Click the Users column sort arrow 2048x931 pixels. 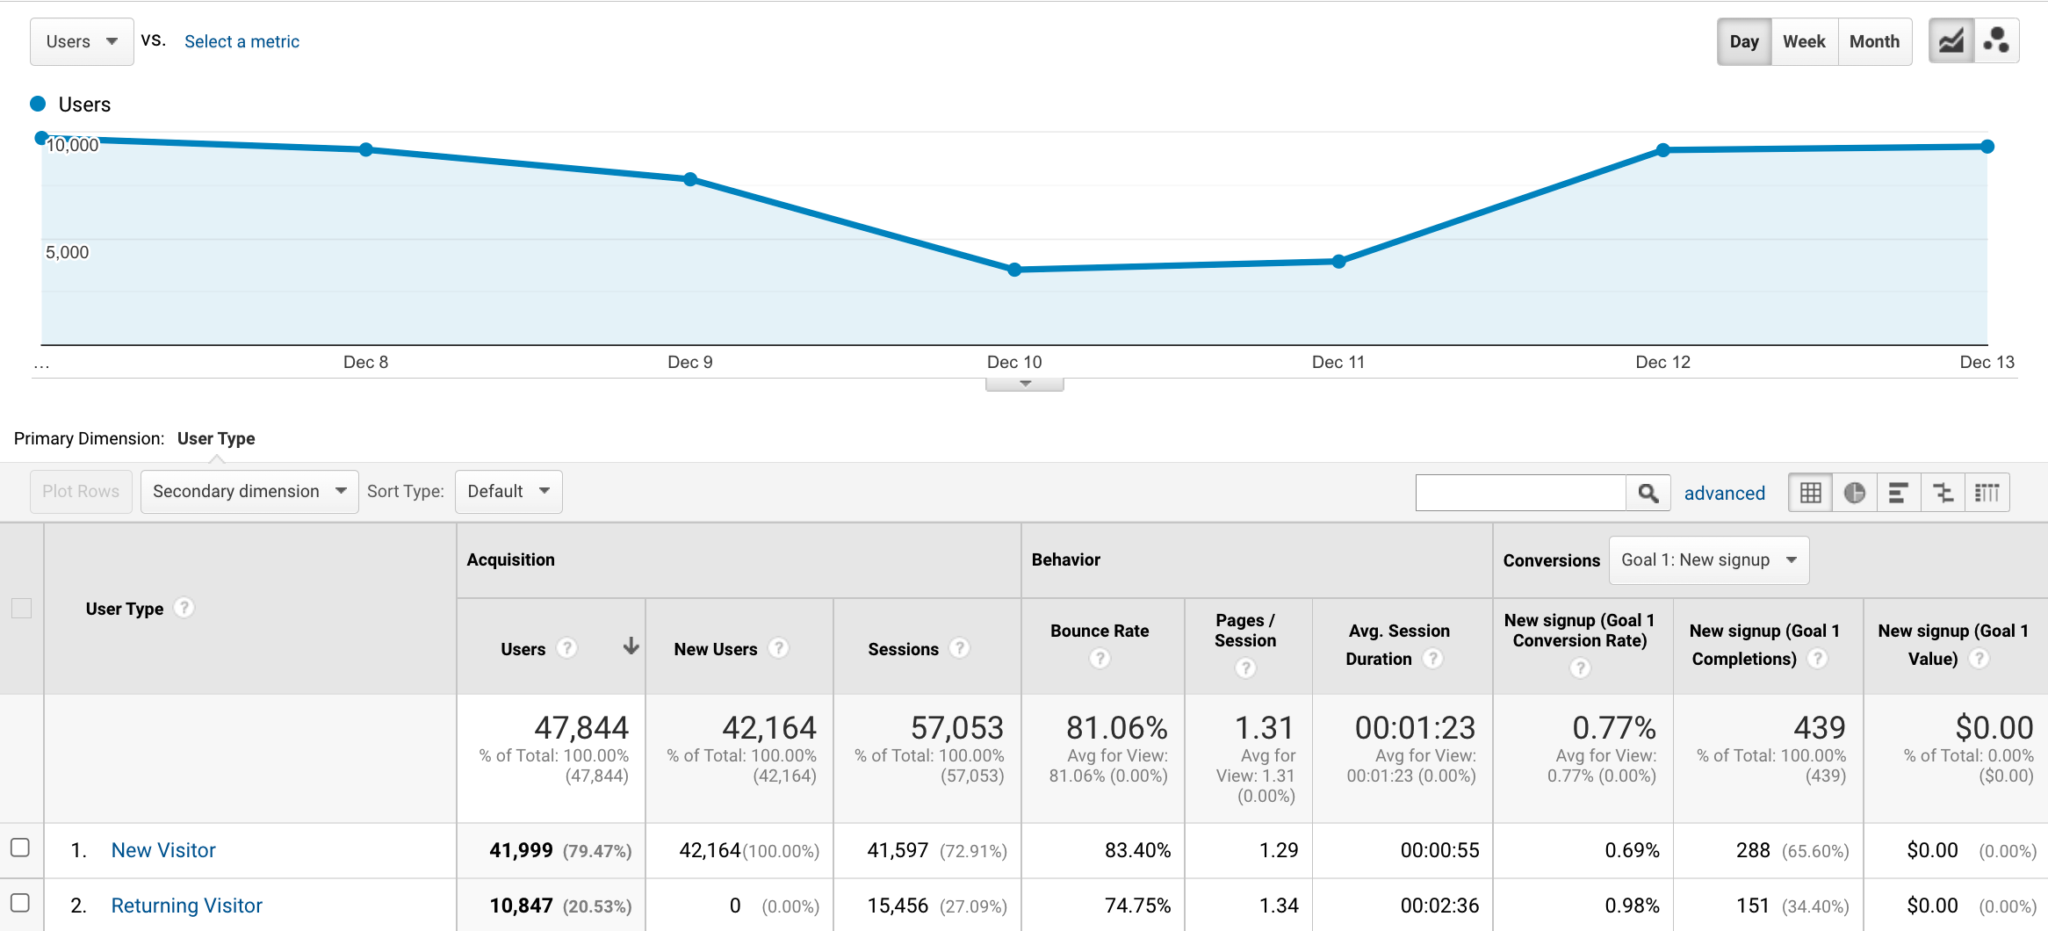[631, 647]
